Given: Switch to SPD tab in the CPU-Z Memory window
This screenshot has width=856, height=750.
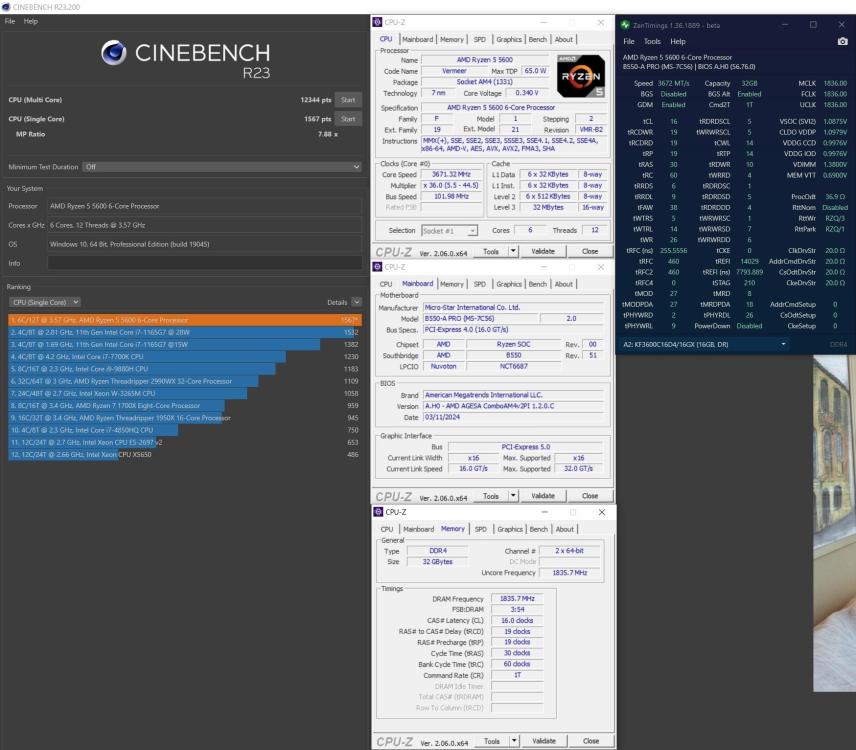Looking at the screenshot, I should click(480, 529).
